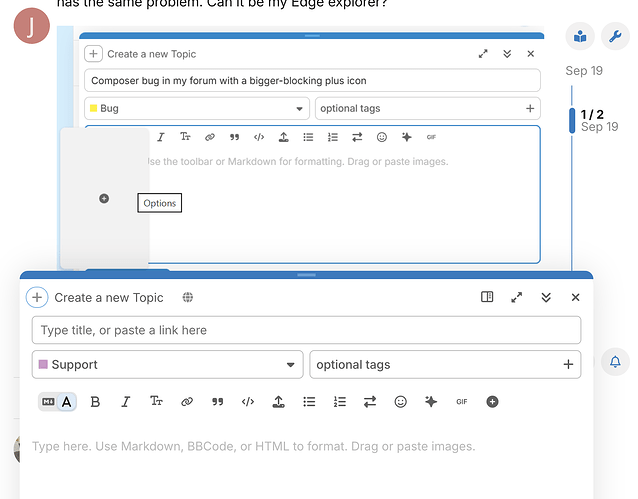
Task: Toggle Markdown or rich text editor mode
Action: pyautogui.click(x=57, y=402)
